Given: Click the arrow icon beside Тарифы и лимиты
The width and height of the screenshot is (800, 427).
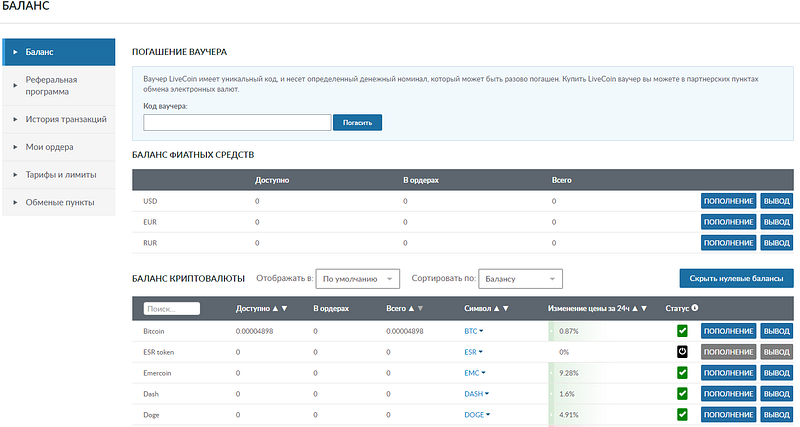Looking at the screenshot, I should (x=15, y=174).
